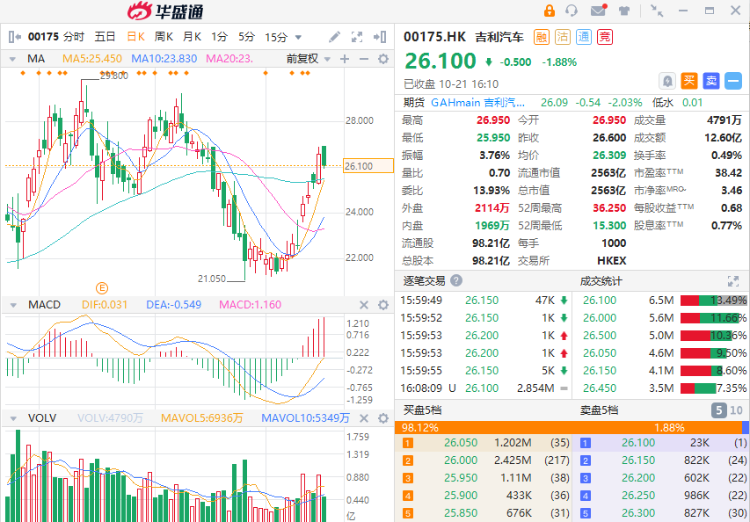The height and width of the screenshot is (522, 750).
Task: Set a price alert bell icon
Action: click(x=667, y=81)
